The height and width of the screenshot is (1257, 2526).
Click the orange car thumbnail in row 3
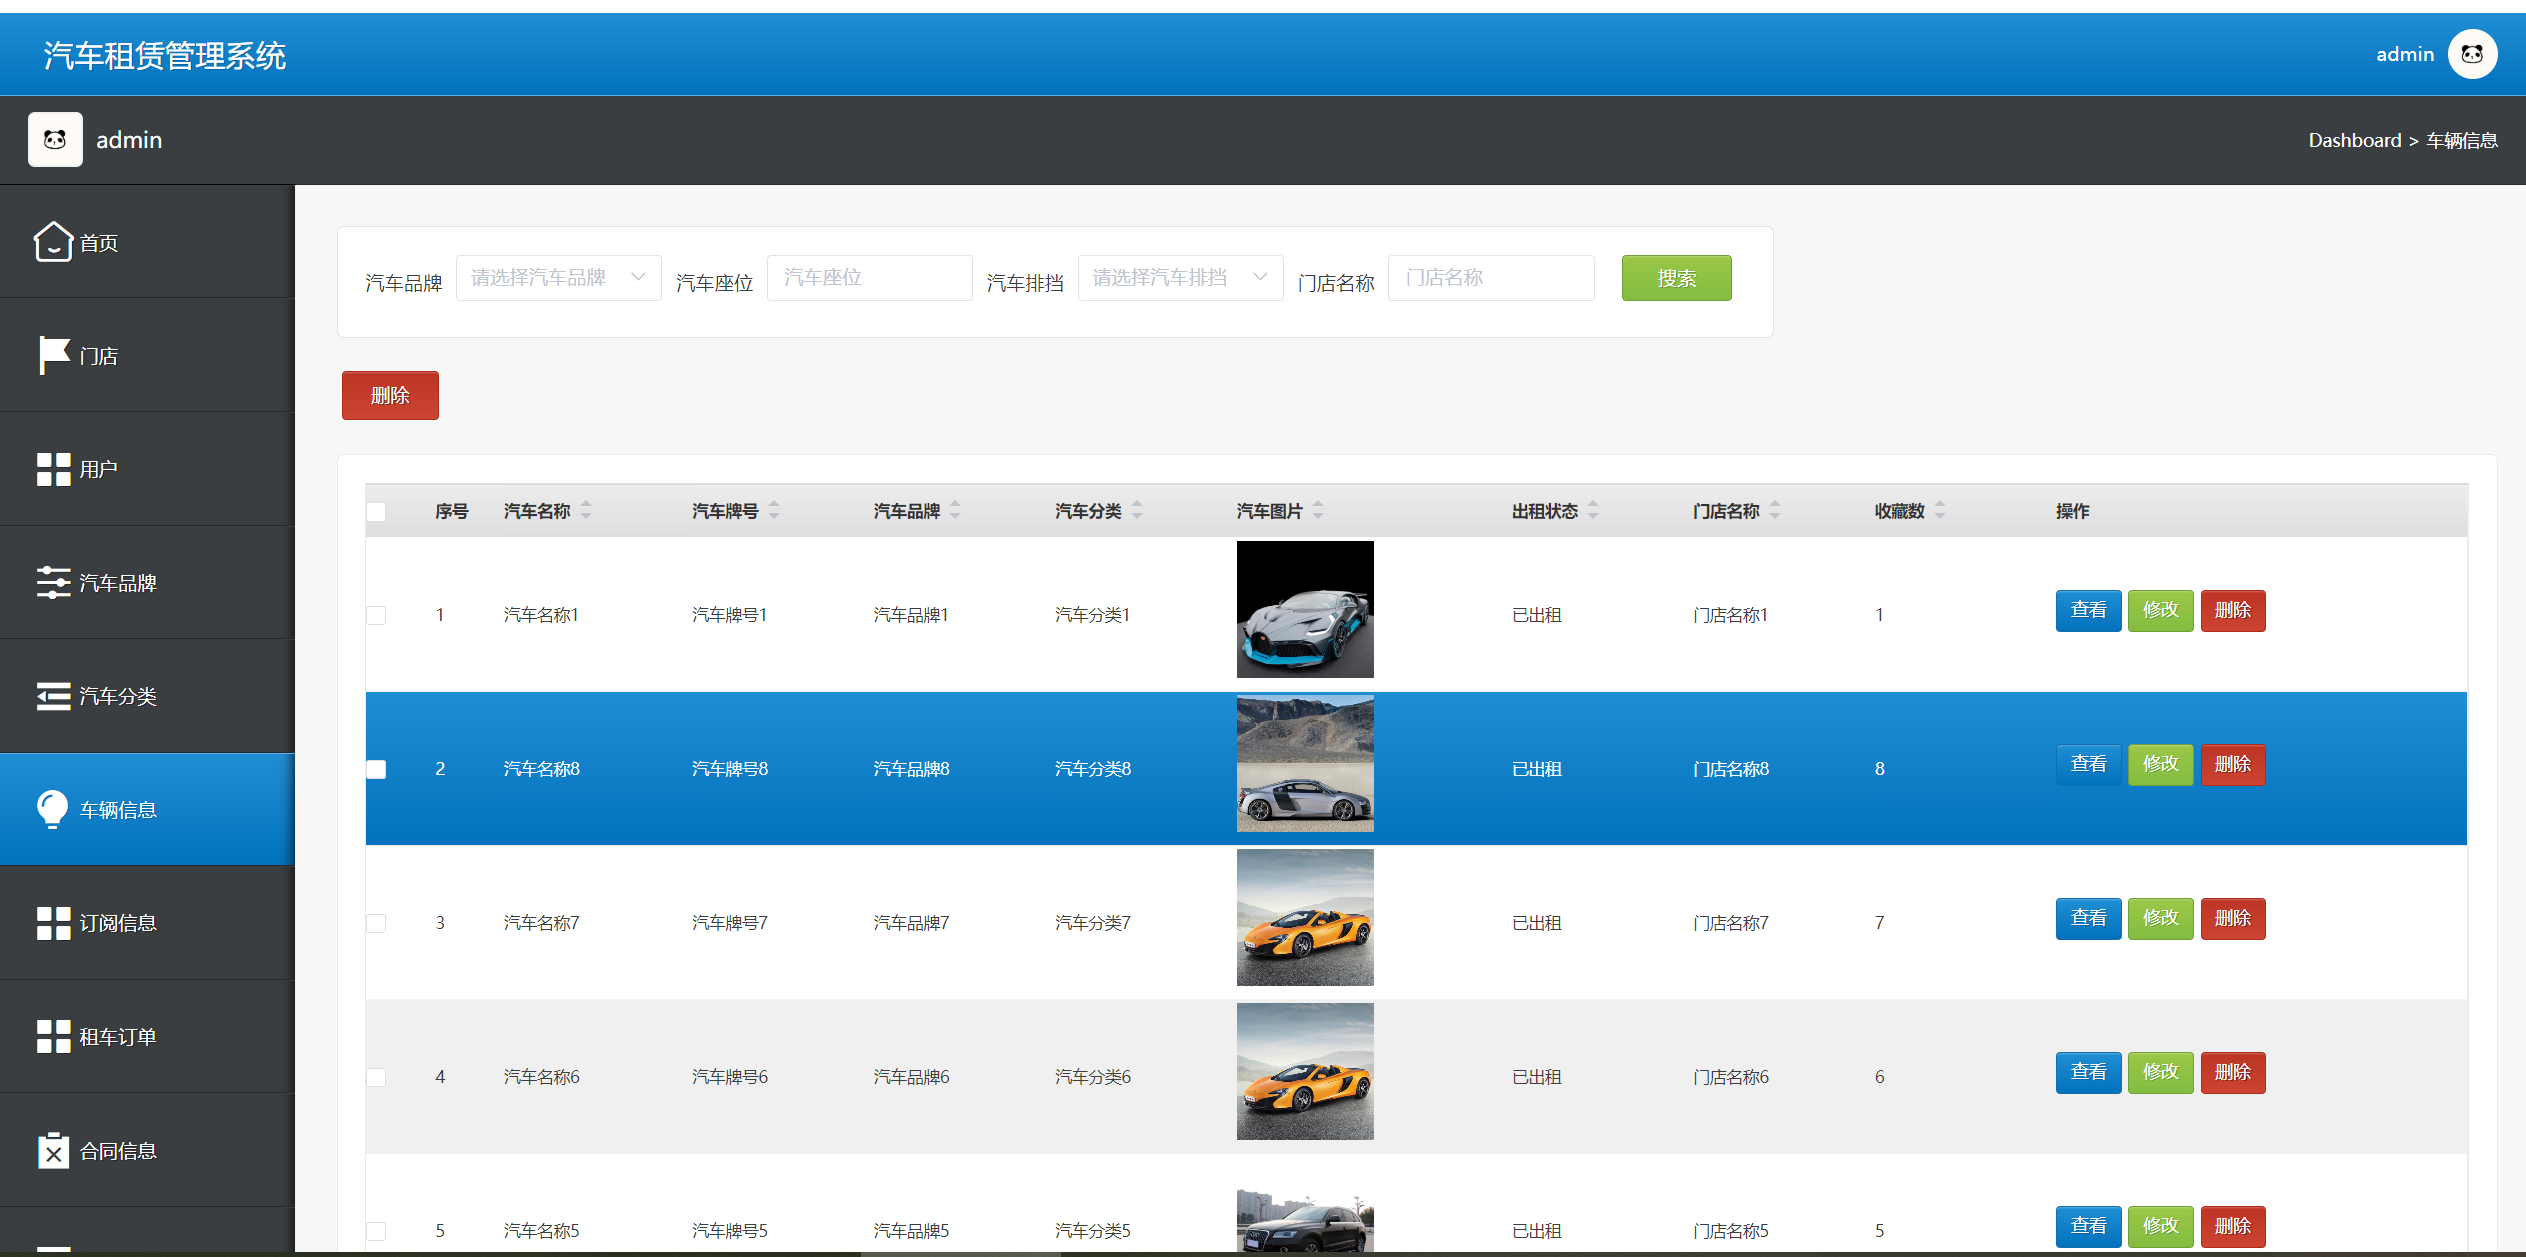click(1304, 918)
